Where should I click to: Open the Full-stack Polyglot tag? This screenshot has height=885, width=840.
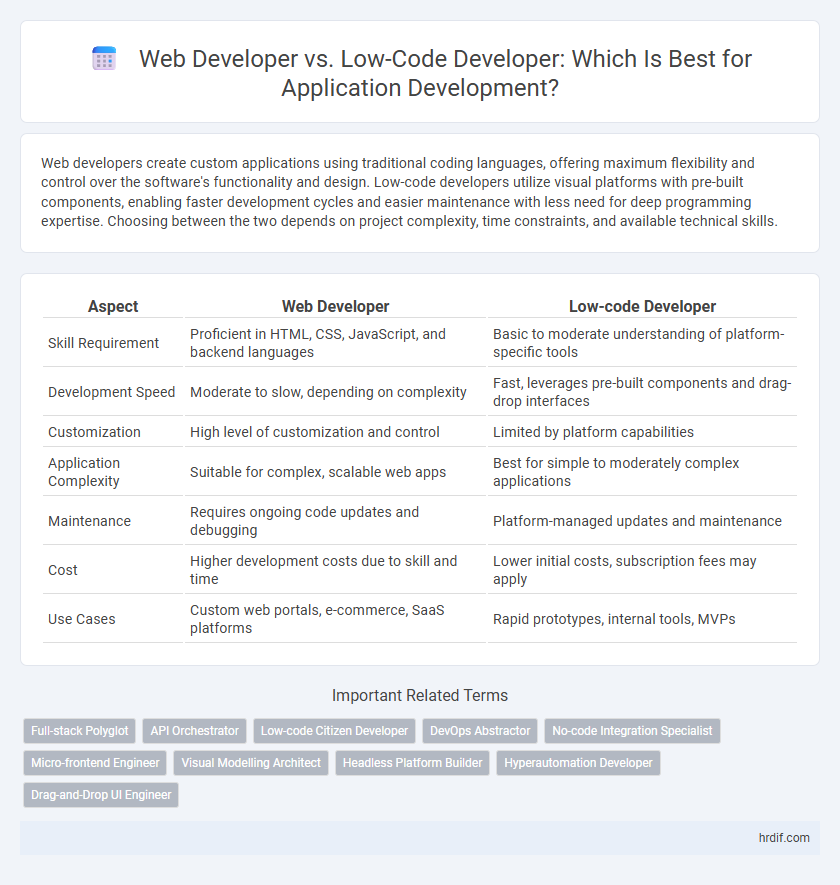point(80,730)
